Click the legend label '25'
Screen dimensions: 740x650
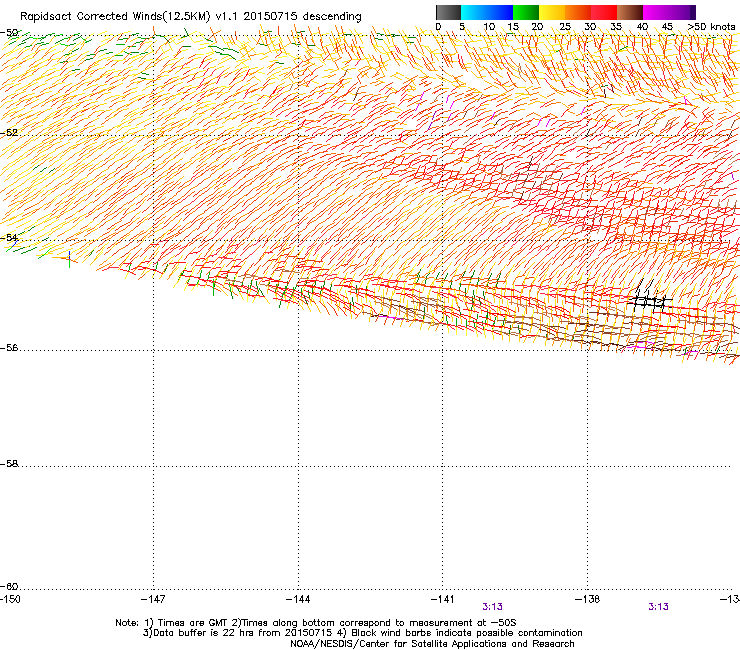(565, 27)
